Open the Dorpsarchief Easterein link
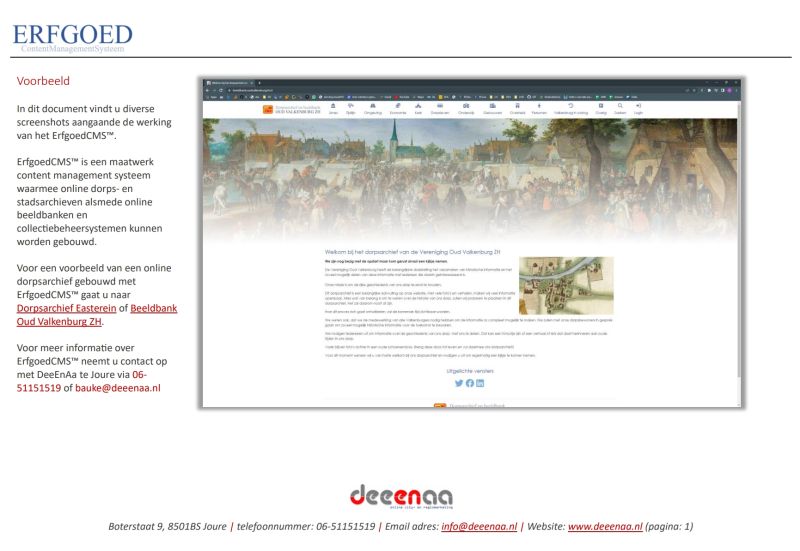Viewport: 800px width, 551px height. (66, 308)
